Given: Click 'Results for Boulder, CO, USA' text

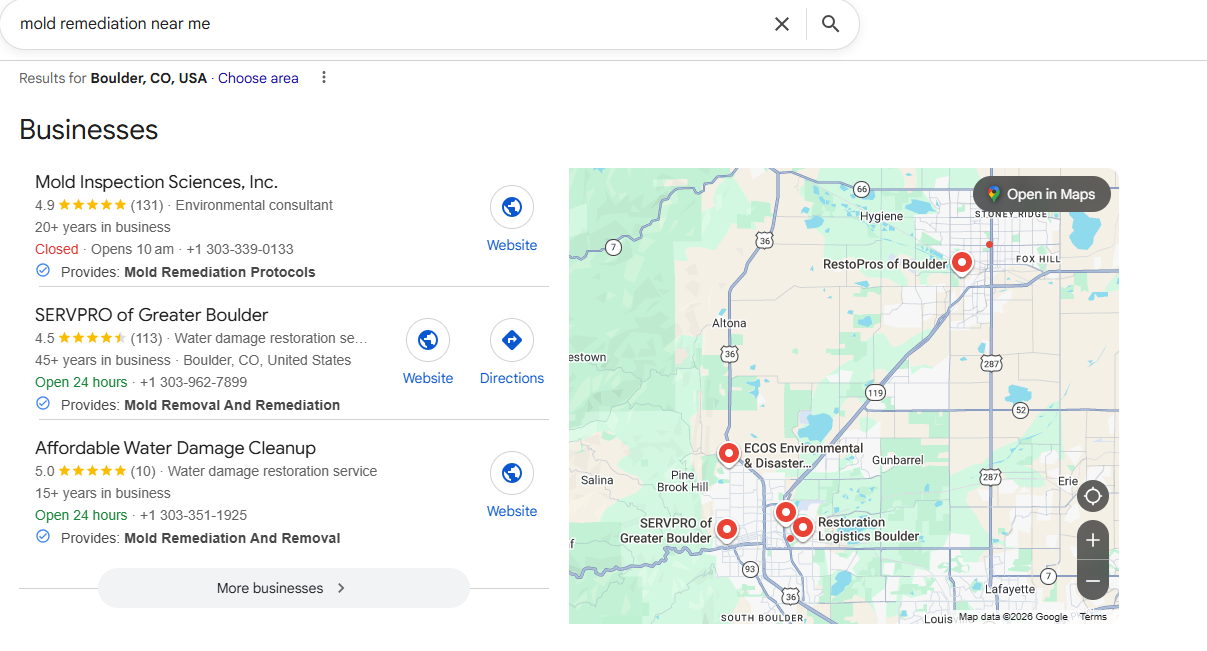Looking at the screenshot, I should point(113,78).
